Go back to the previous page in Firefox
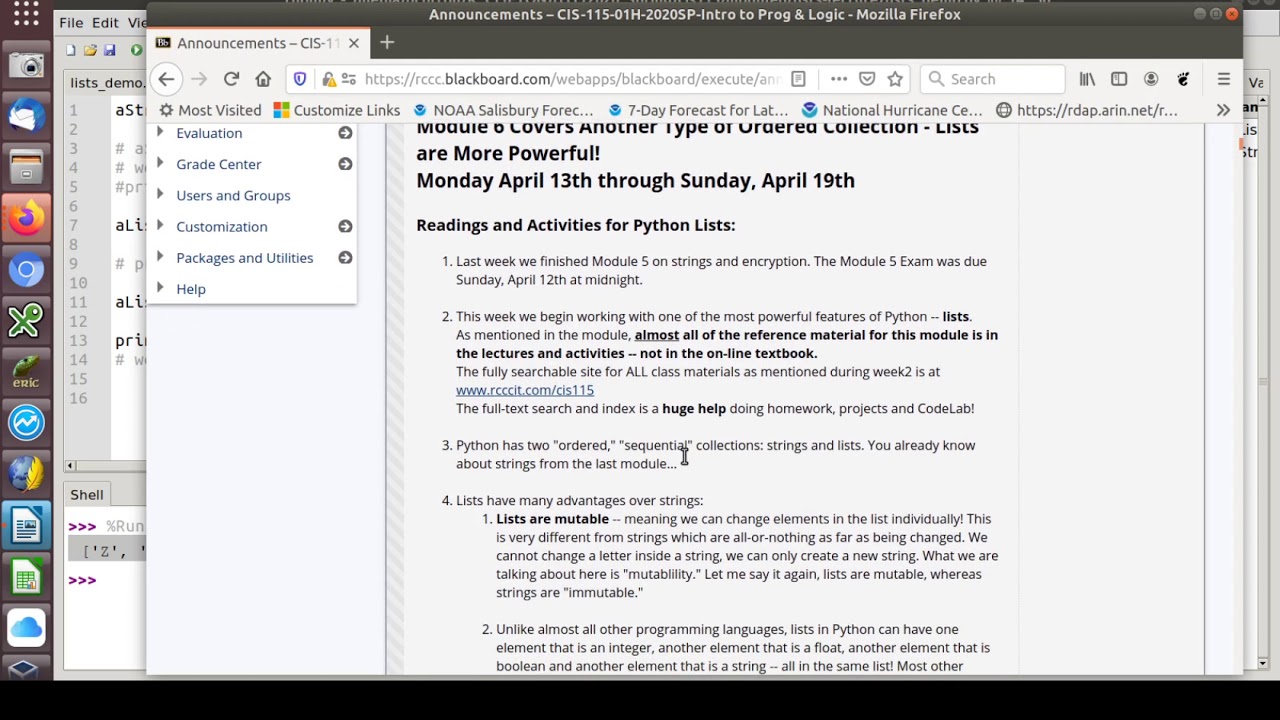 (x=167, y=79)
